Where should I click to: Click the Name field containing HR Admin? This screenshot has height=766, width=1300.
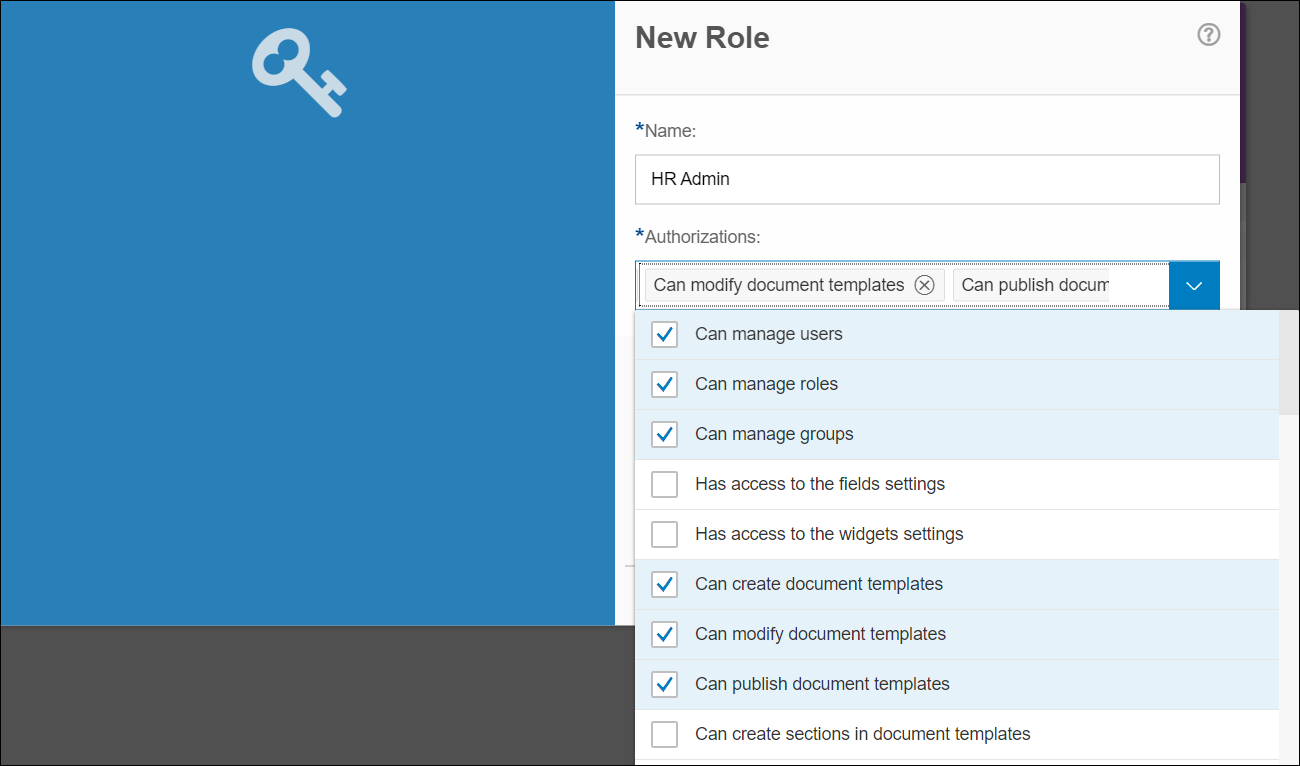[x=926, y=179]
